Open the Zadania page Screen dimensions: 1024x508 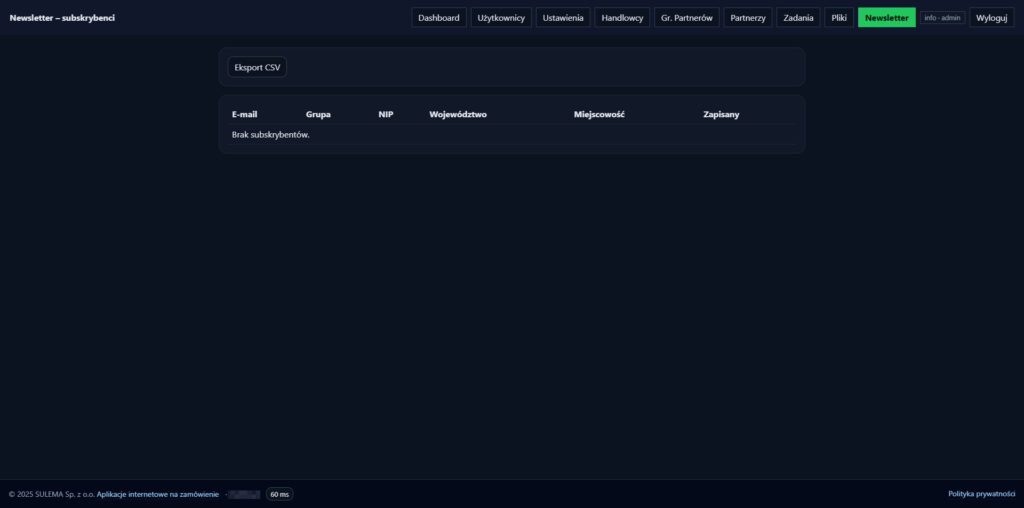[x=798, y=18]
